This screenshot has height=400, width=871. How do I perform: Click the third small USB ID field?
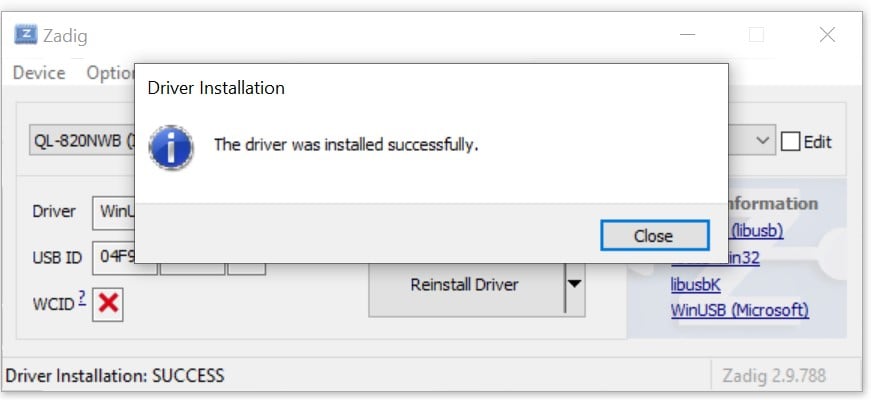click(x=247, y=269)
